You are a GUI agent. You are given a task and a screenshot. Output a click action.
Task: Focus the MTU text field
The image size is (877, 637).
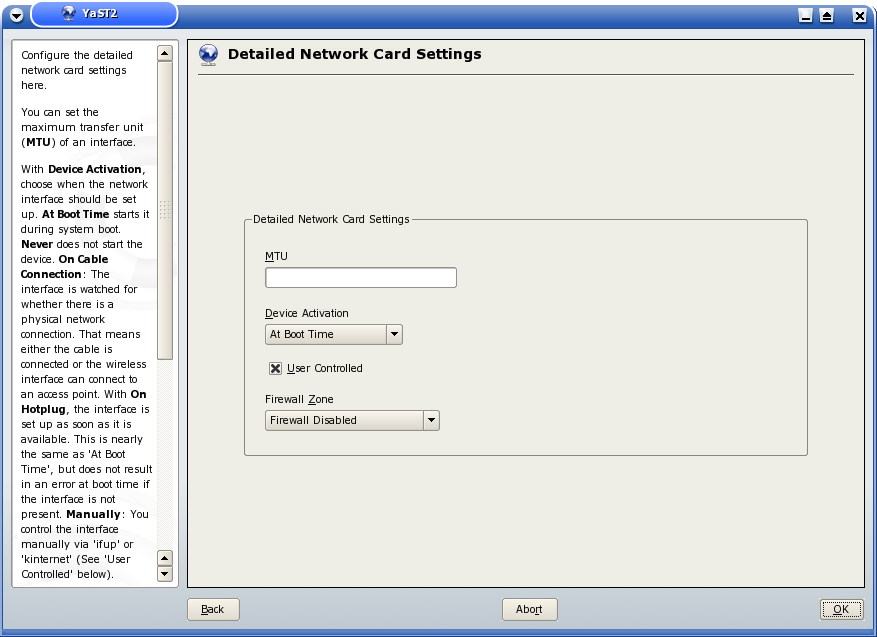(360, 277)
